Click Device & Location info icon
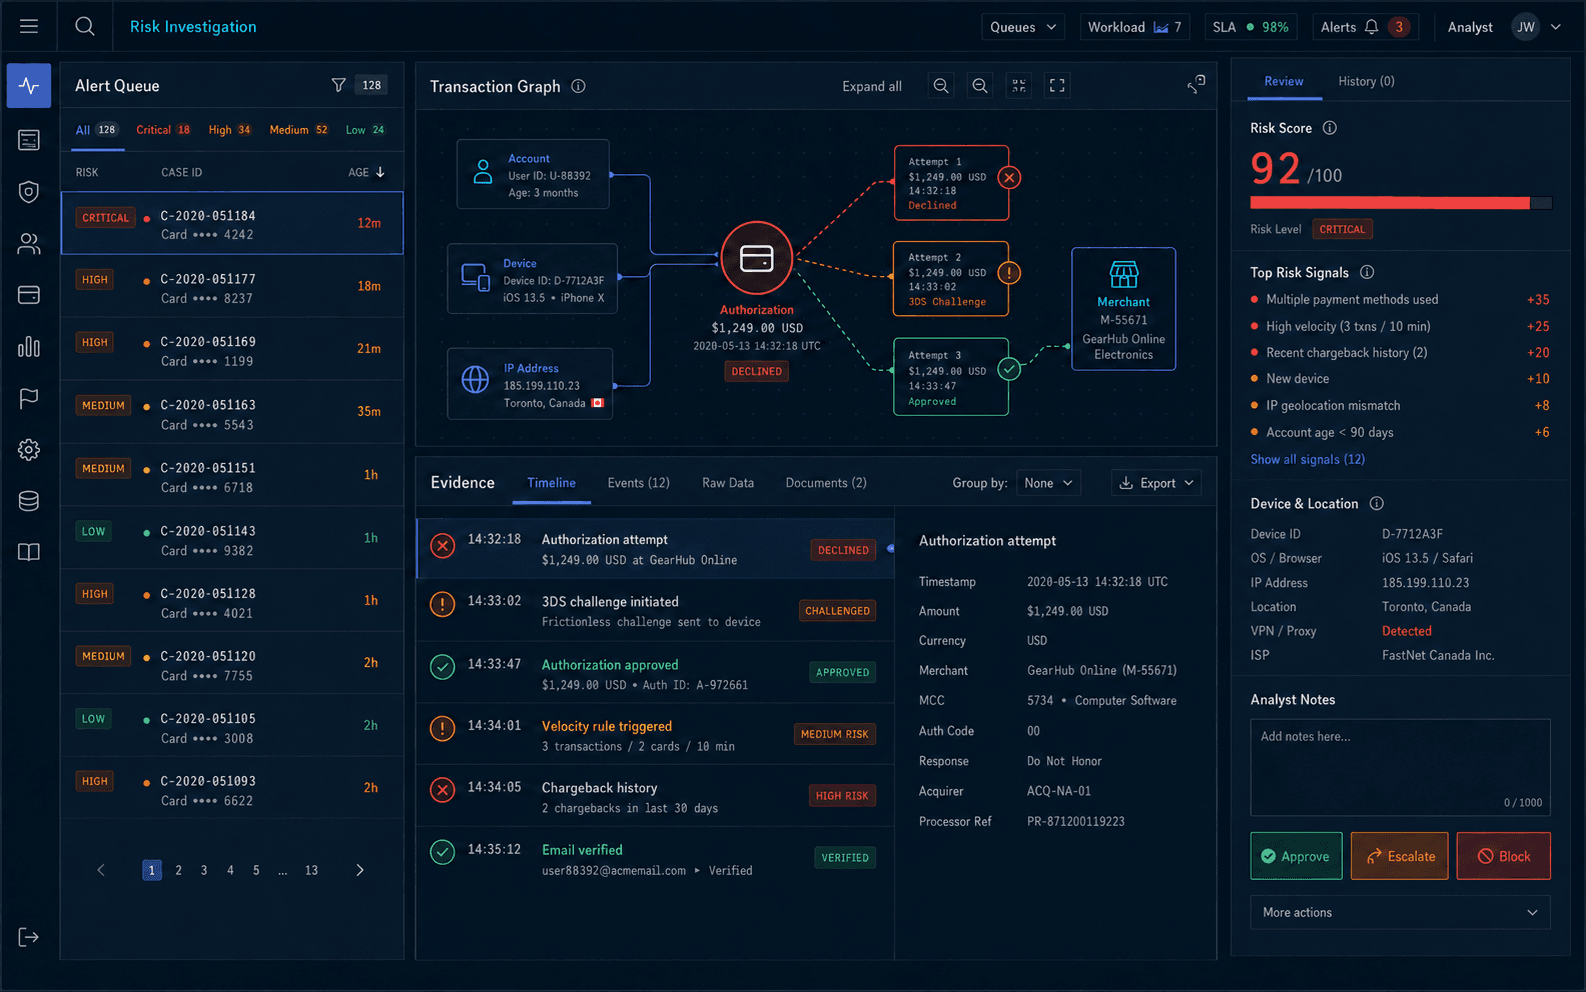 coord(1377,503)
